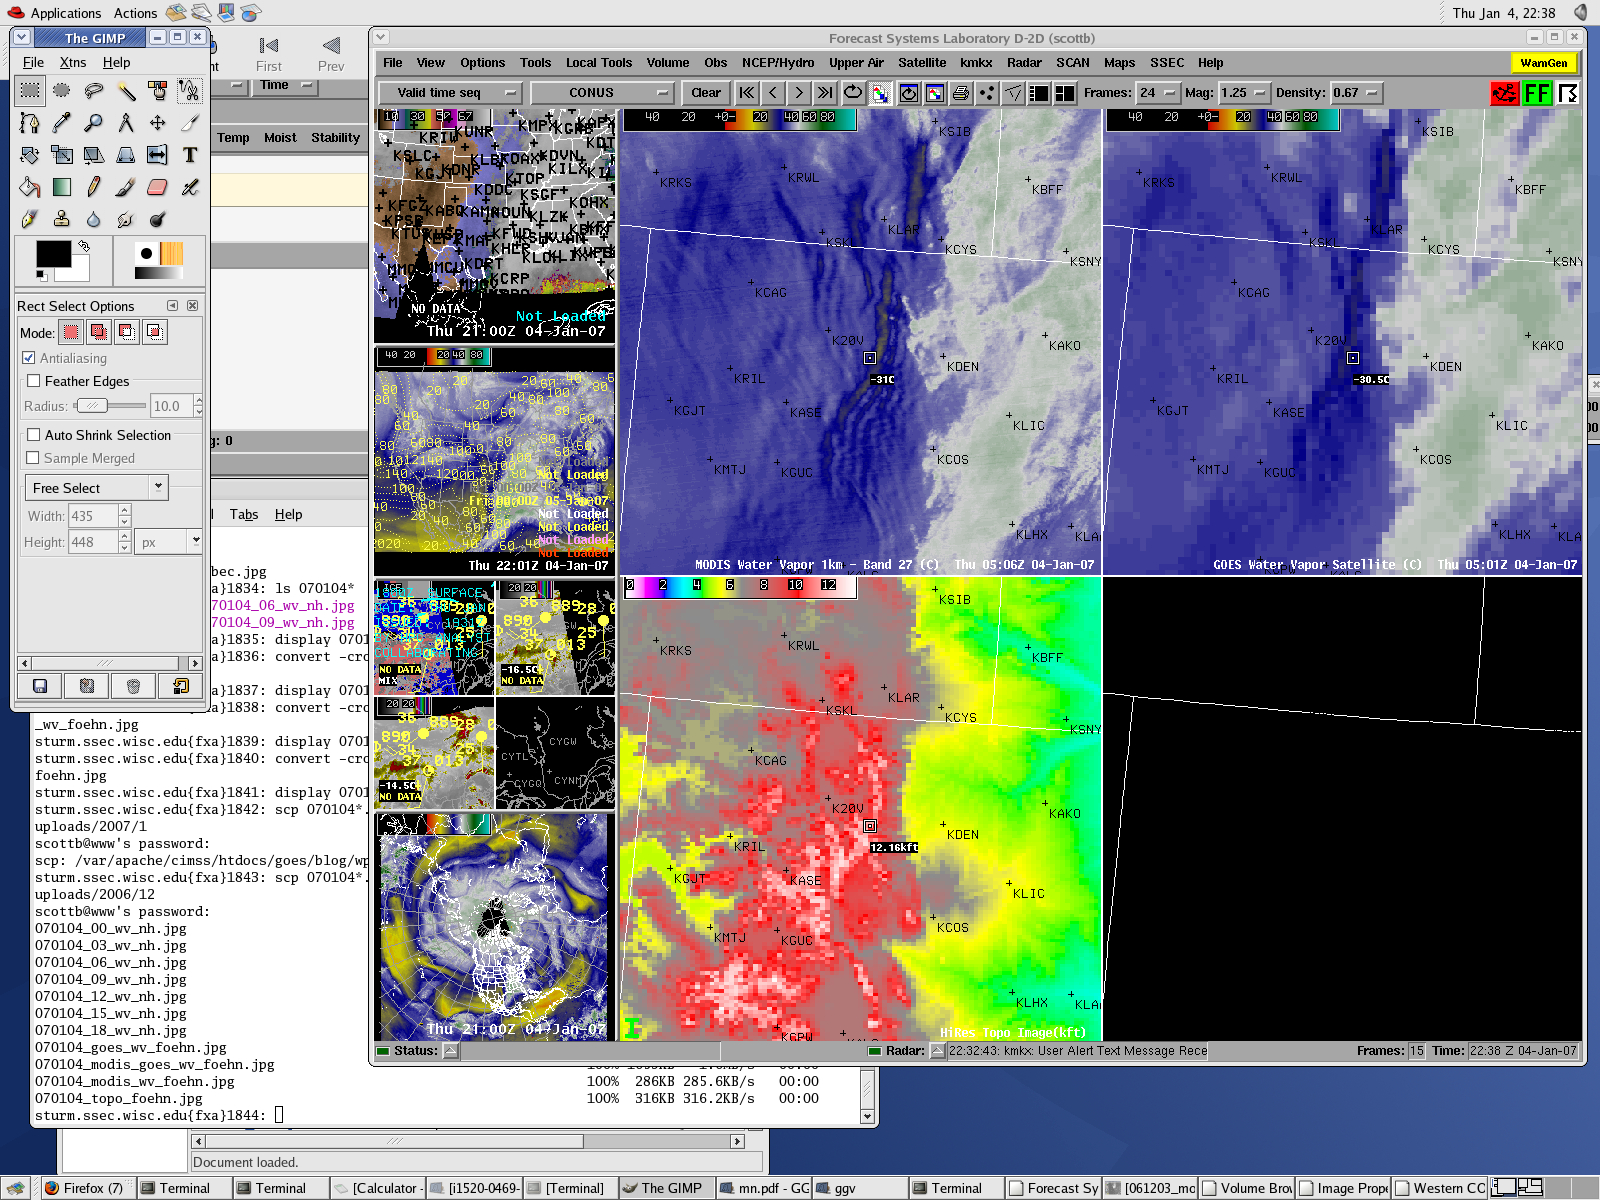Select the Dodge/Burn tool
Viewport: 1600px width, 1200px height.
coord(158,219)
